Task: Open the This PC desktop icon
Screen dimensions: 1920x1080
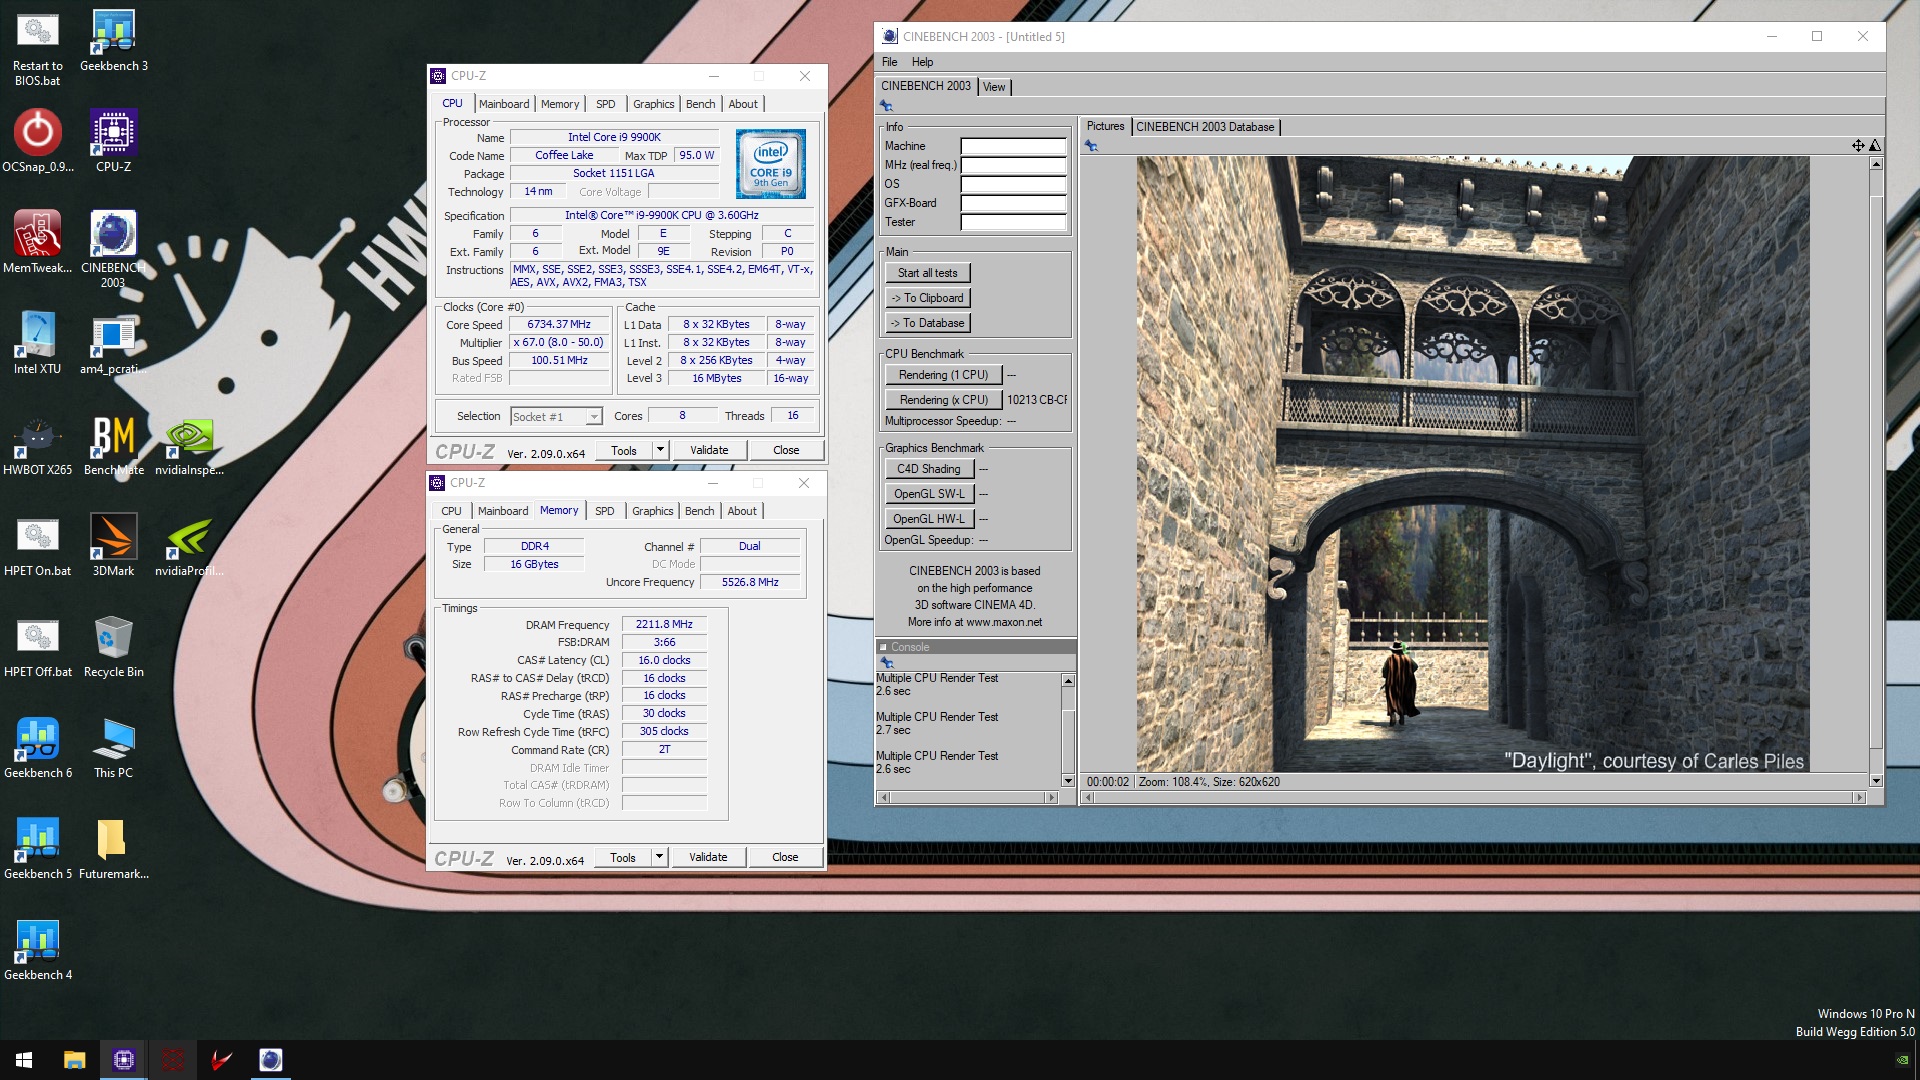Action: coord(113,747)
